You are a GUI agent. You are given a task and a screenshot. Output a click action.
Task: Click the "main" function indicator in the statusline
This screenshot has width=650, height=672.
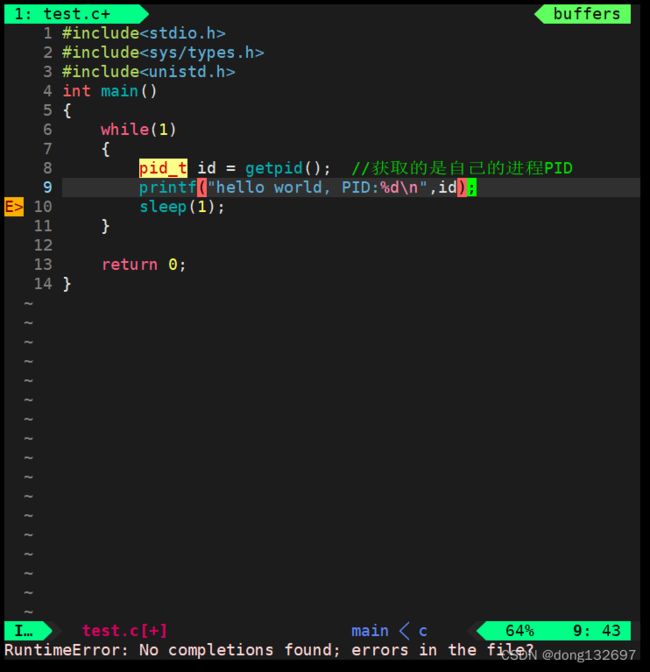(370, 631)
